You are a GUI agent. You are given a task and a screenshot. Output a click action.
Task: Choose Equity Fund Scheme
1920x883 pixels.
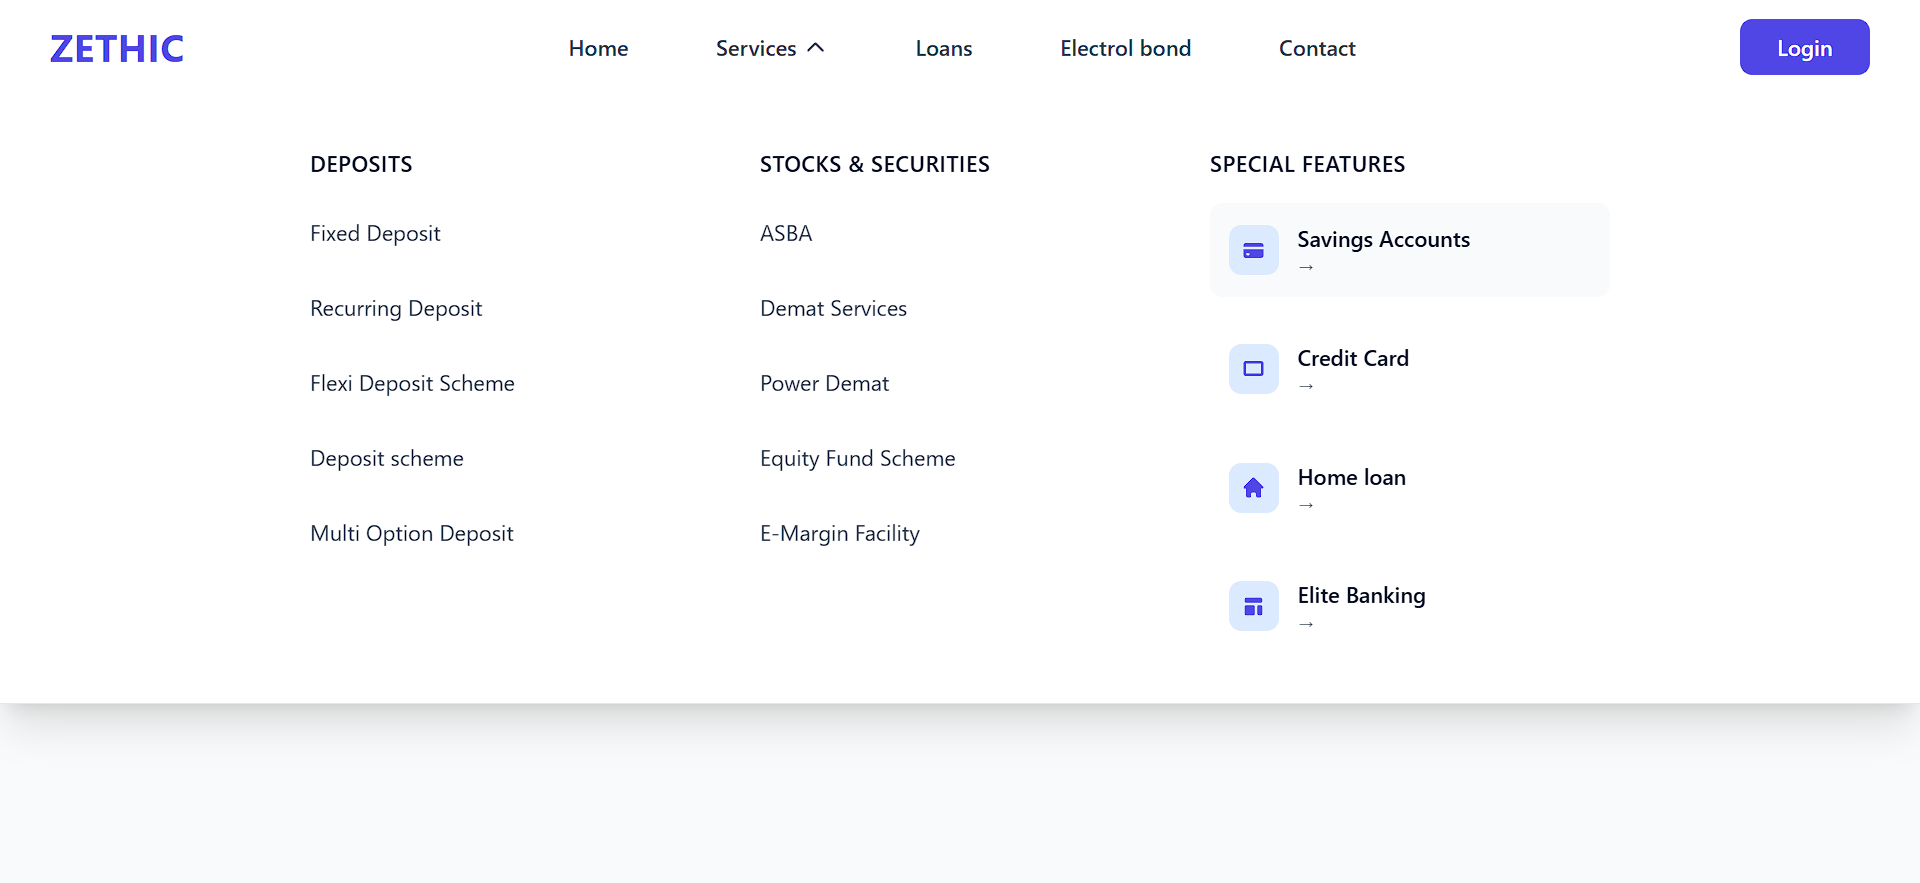pyautogui.click(x=857, y=458)
